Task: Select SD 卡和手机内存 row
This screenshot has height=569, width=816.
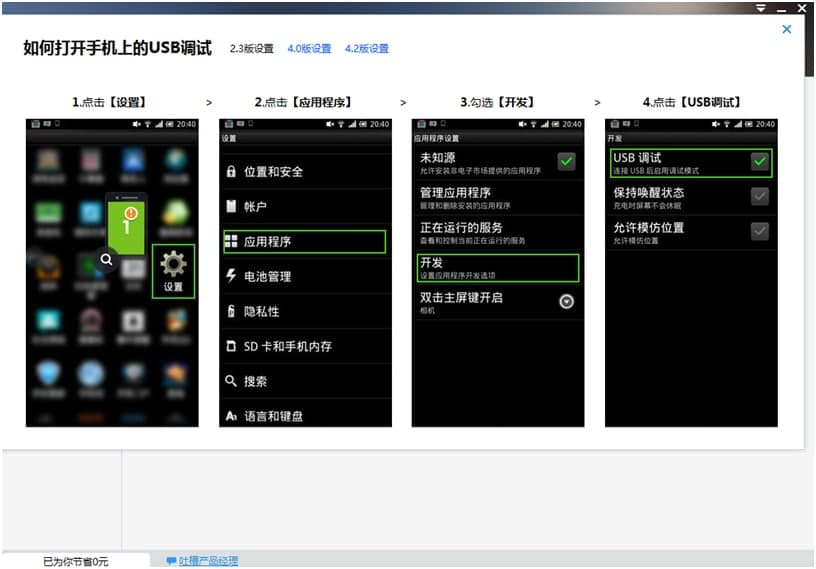Action: (305, 346)
